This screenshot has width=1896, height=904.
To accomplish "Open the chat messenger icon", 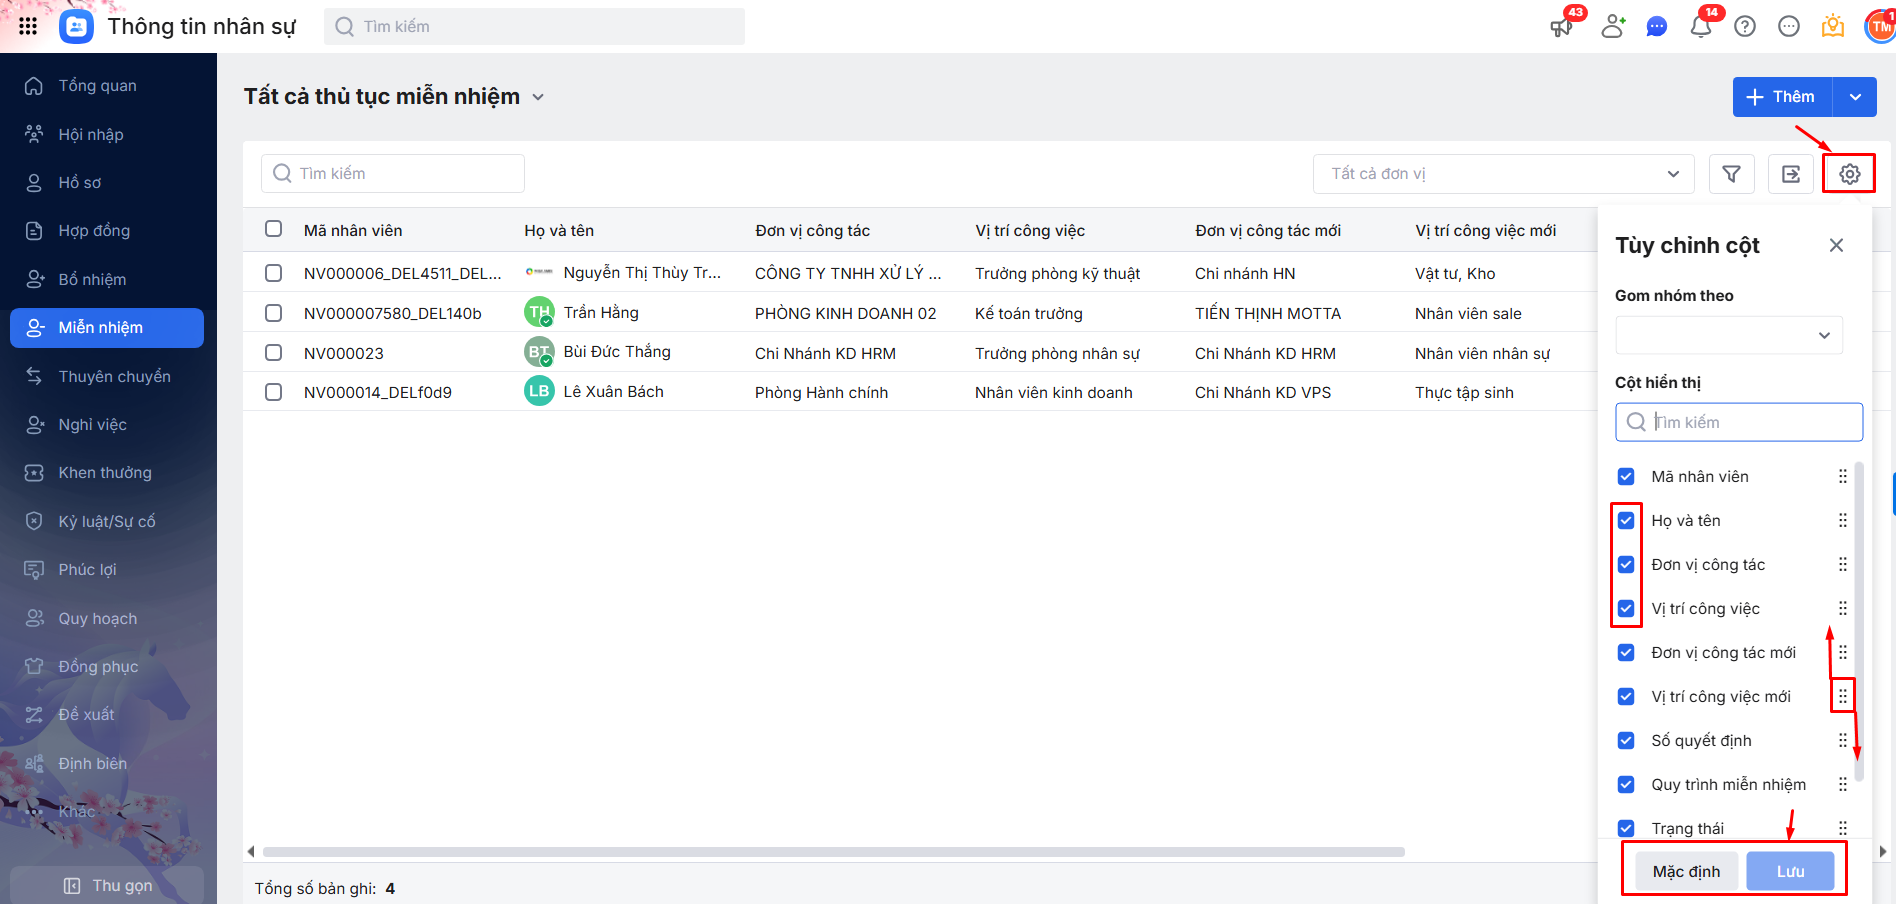I will [1657, 27].
